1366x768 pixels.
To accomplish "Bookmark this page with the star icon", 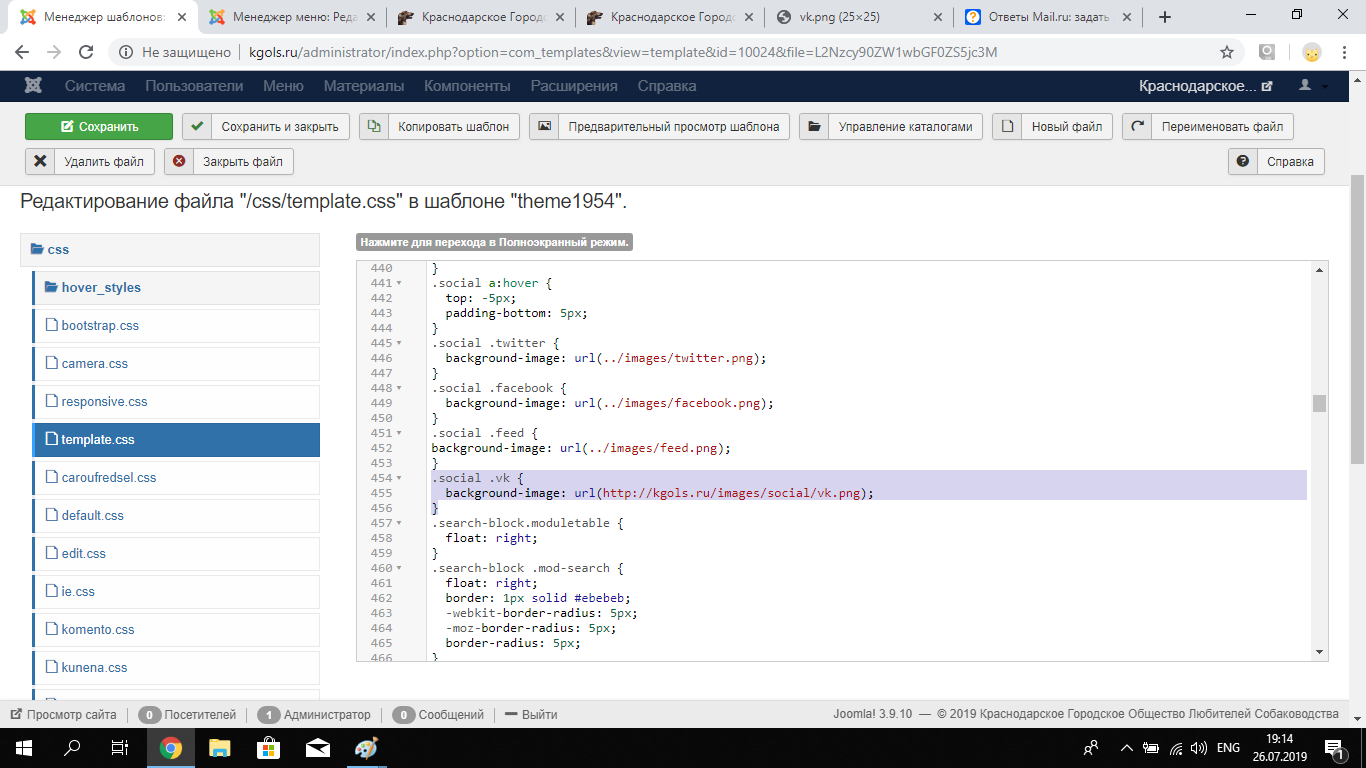I will coord(1227,52).
